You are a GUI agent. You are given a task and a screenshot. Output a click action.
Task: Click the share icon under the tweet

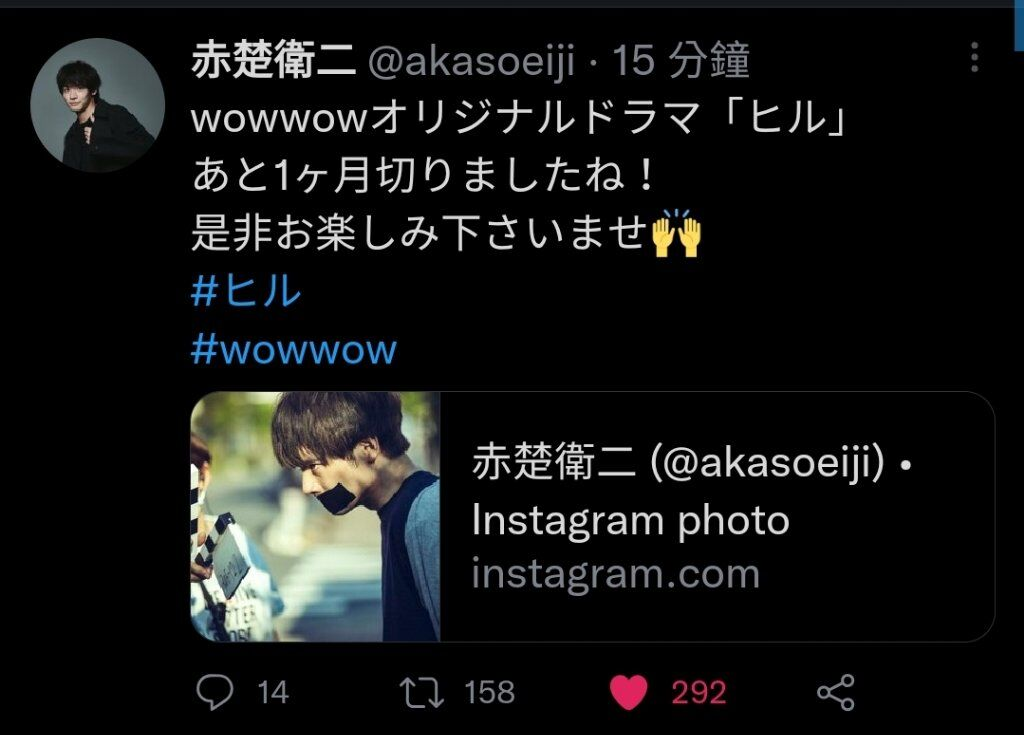(836, 693)
